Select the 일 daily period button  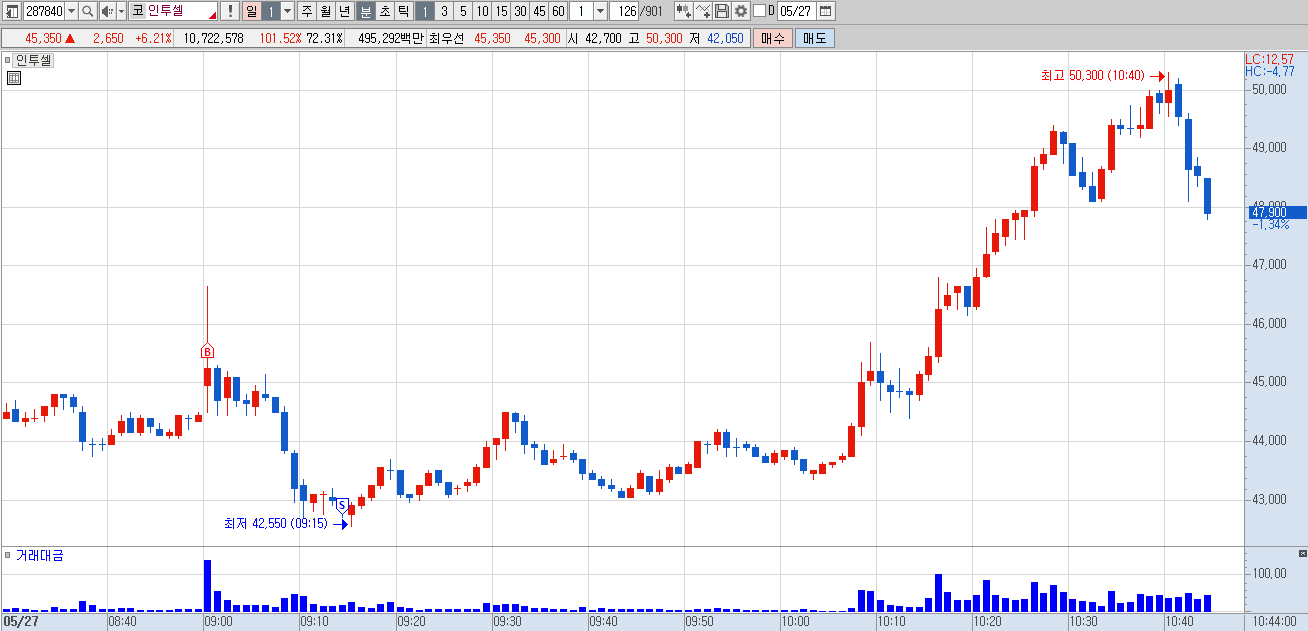coord(250,11)
